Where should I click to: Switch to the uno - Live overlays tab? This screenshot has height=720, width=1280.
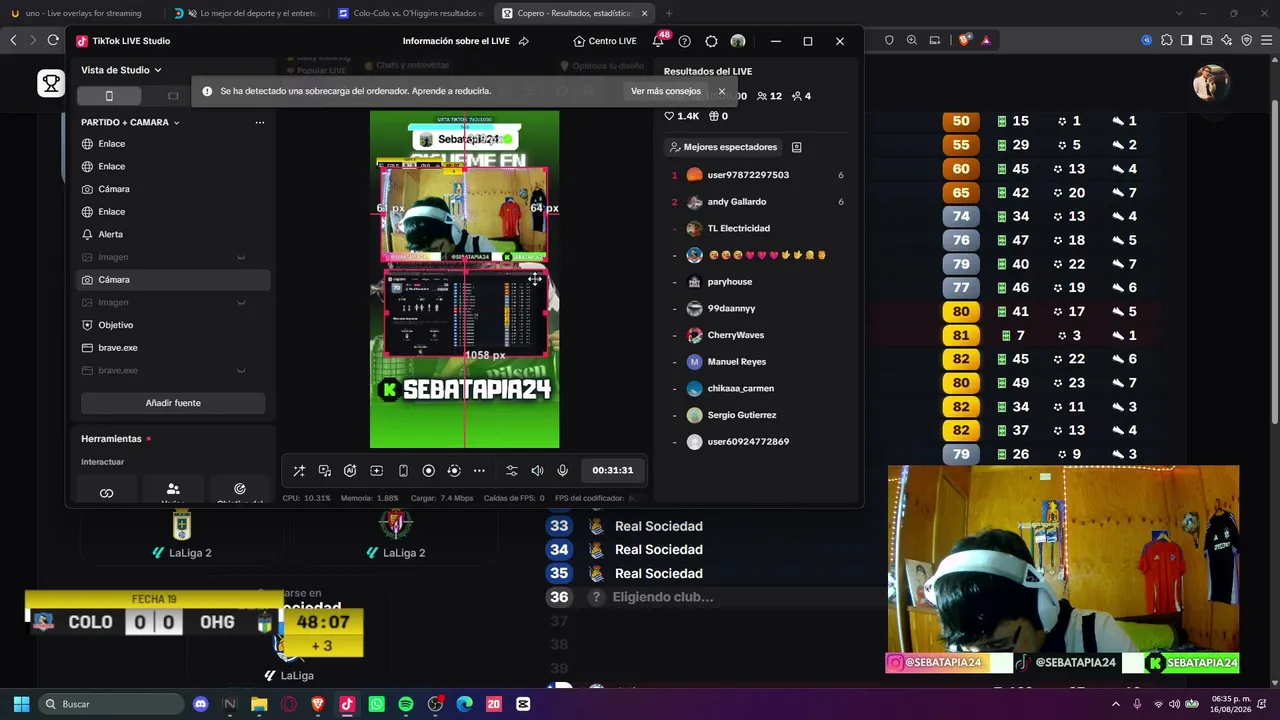tap(82, 13)
